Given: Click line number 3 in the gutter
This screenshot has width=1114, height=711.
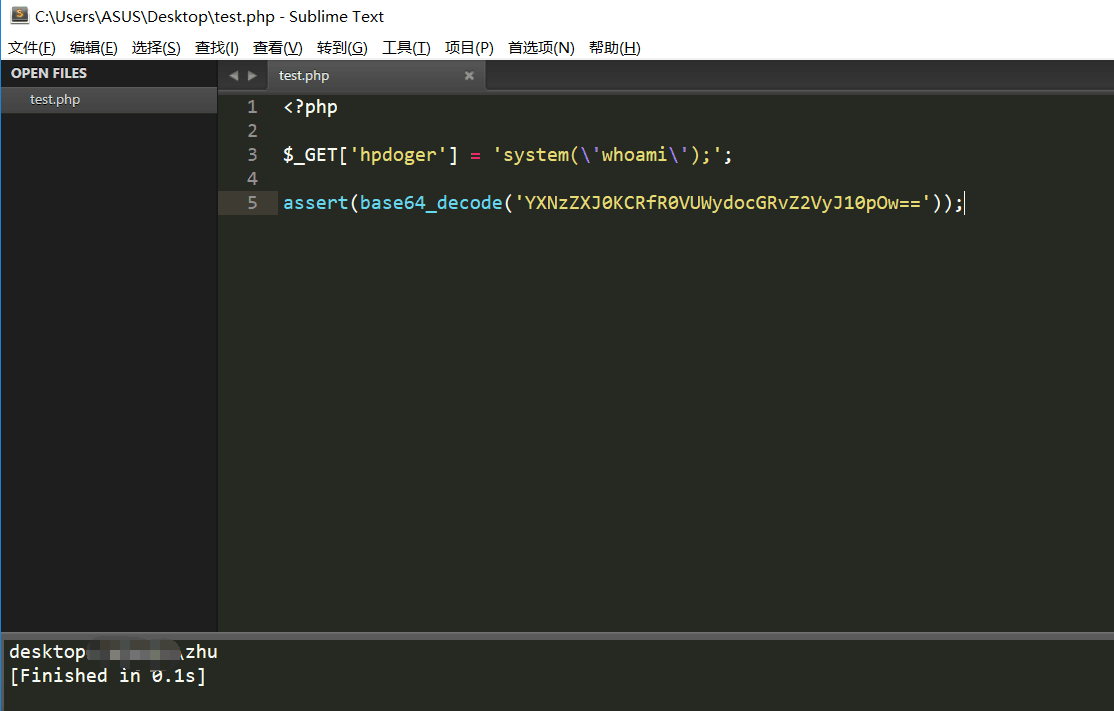Looking at the screenshot, I should 252,155.
